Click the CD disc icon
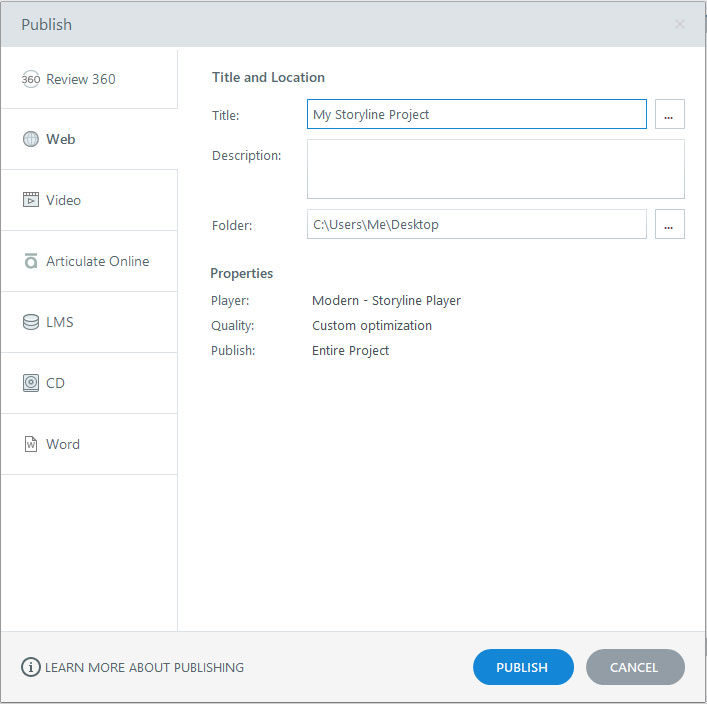The width and height of the screenshot is (707, 704). click(31, 383)
